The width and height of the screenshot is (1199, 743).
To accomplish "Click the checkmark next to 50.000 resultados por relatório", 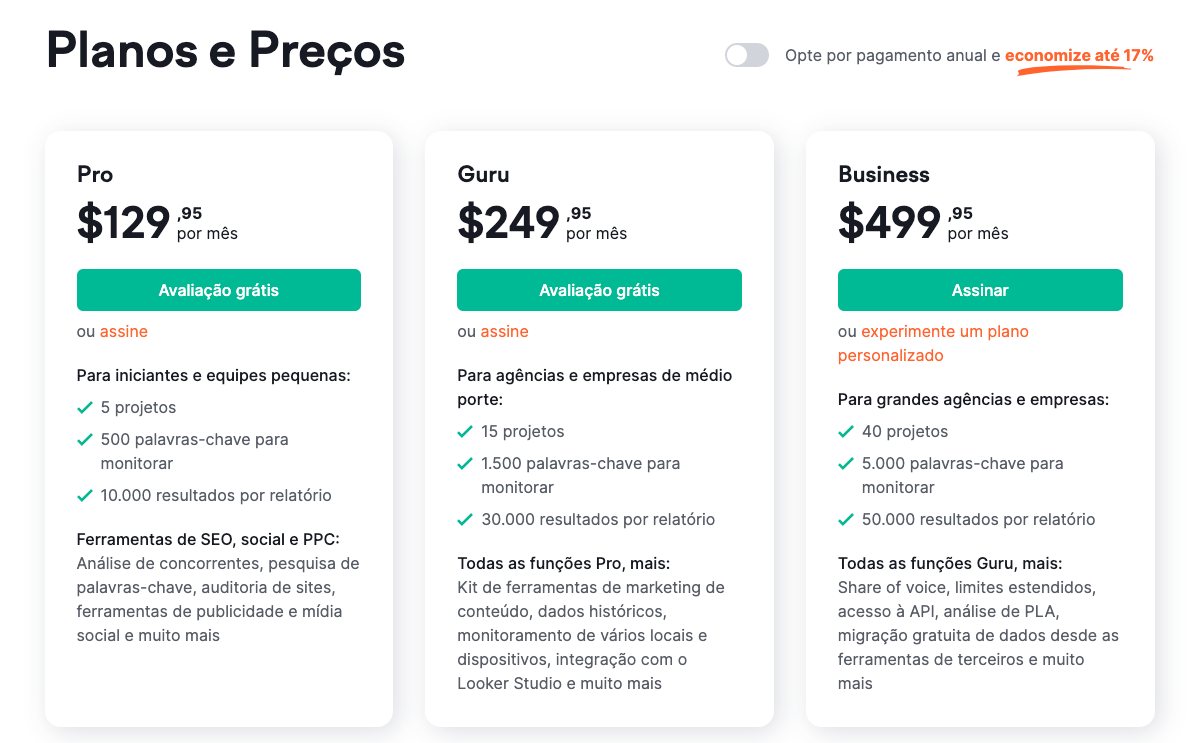I will coord(844,519).
